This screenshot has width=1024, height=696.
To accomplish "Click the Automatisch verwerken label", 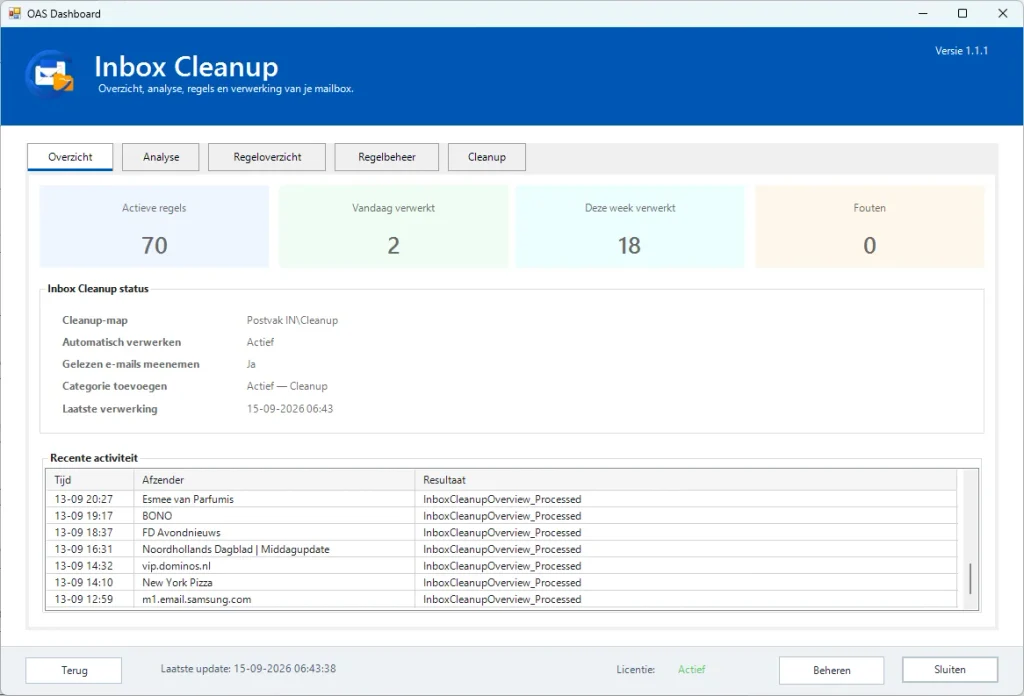I will (x=121, y=341).
